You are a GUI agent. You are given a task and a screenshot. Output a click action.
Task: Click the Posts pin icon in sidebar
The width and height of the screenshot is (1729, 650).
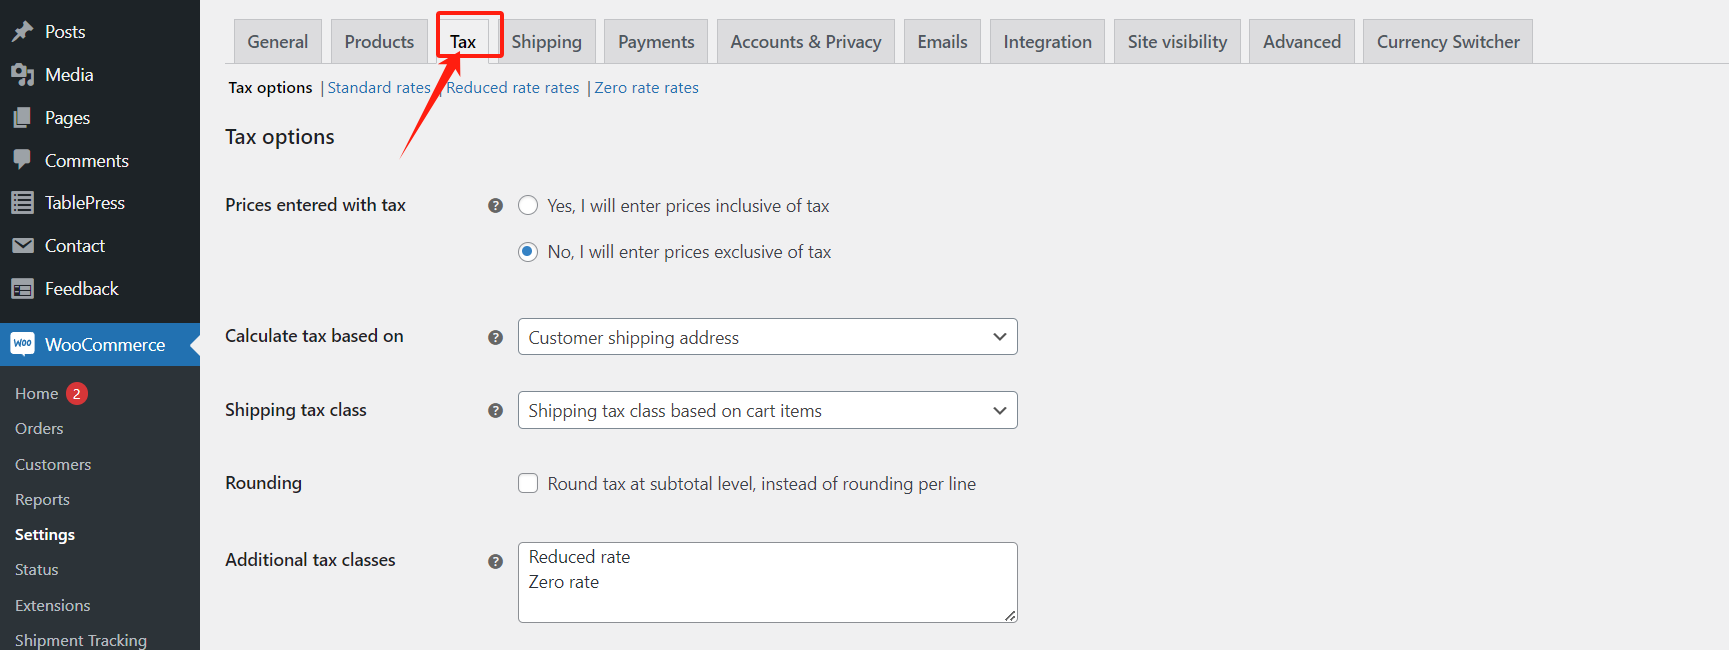point(22,32)
